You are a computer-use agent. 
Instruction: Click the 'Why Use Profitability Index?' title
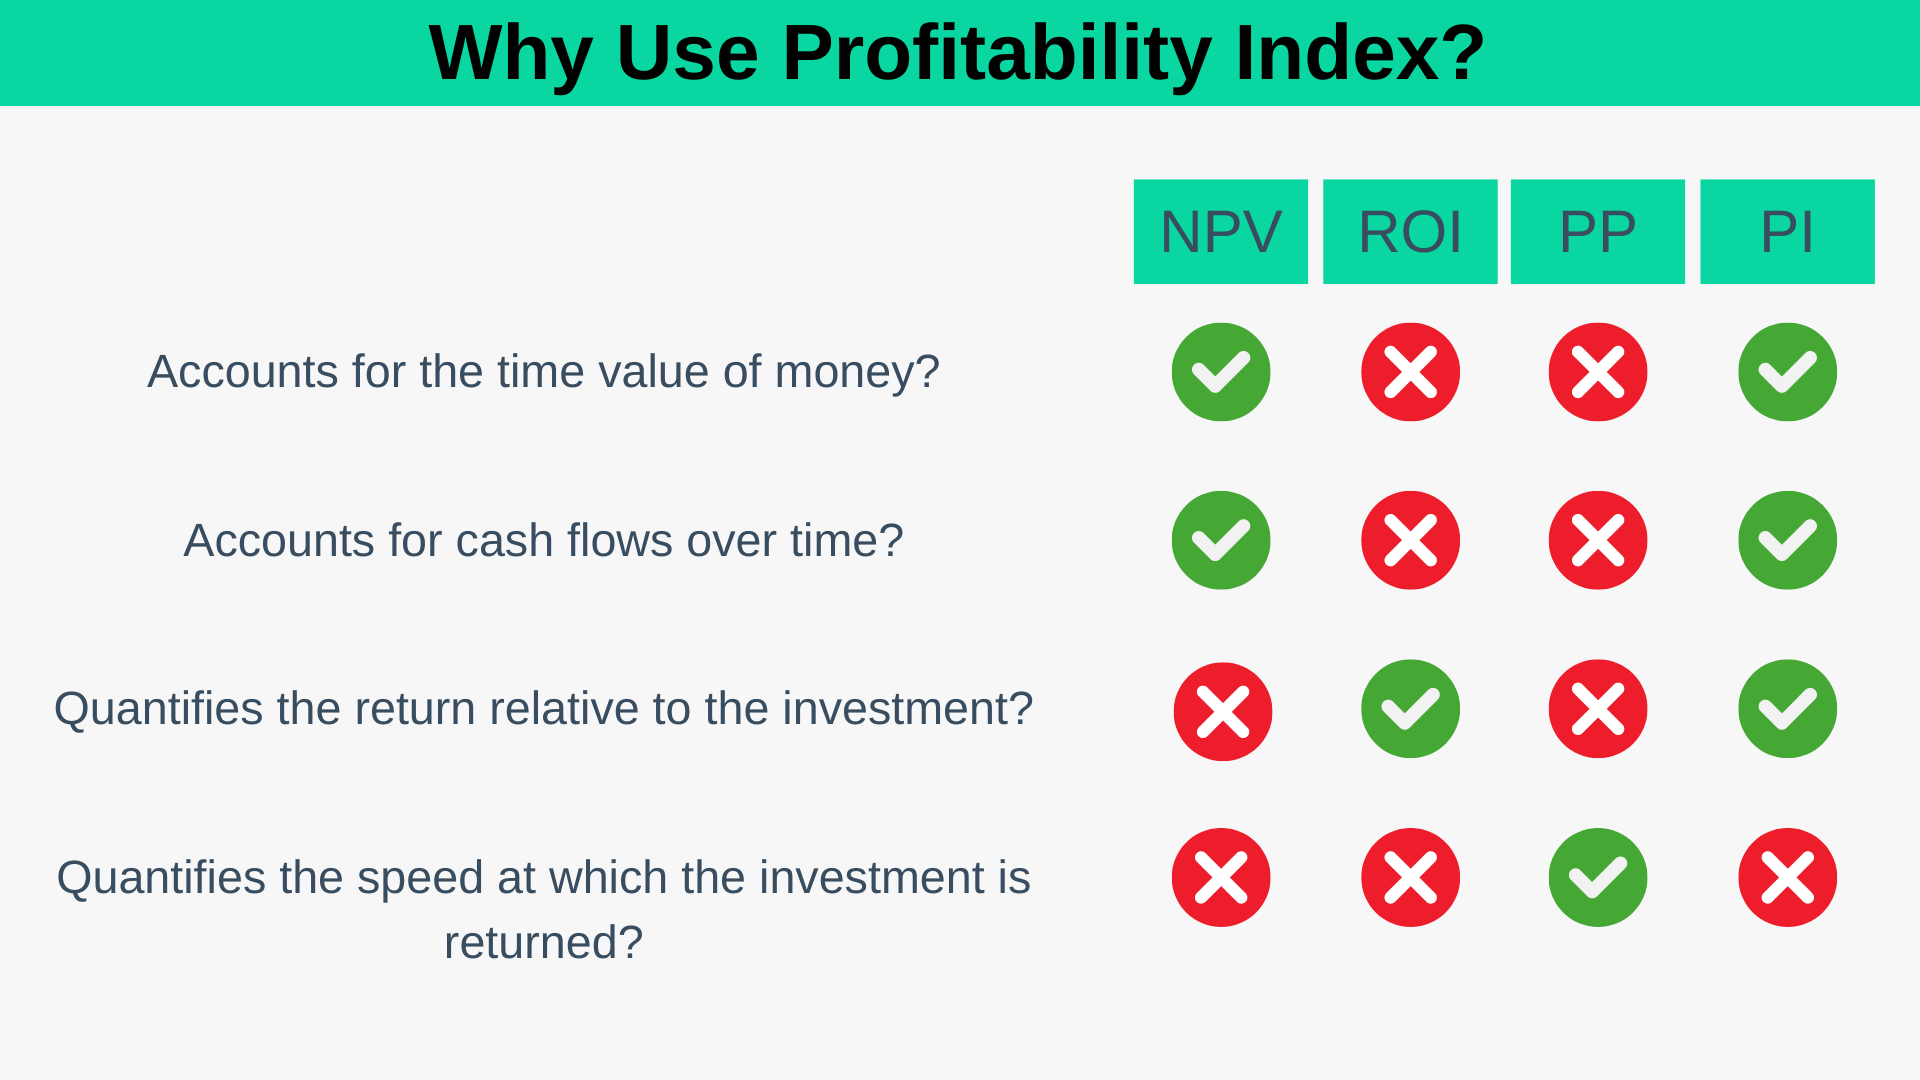[x=957, y=53]
